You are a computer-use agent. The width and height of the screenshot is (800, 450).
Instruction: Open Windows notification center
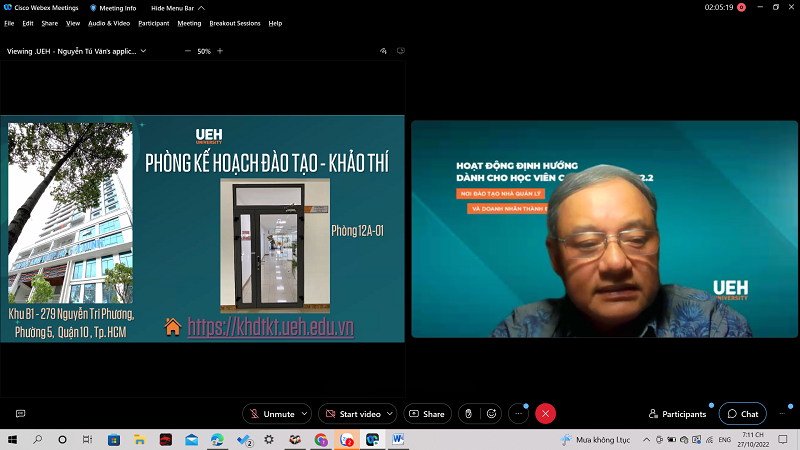[783, 440]
